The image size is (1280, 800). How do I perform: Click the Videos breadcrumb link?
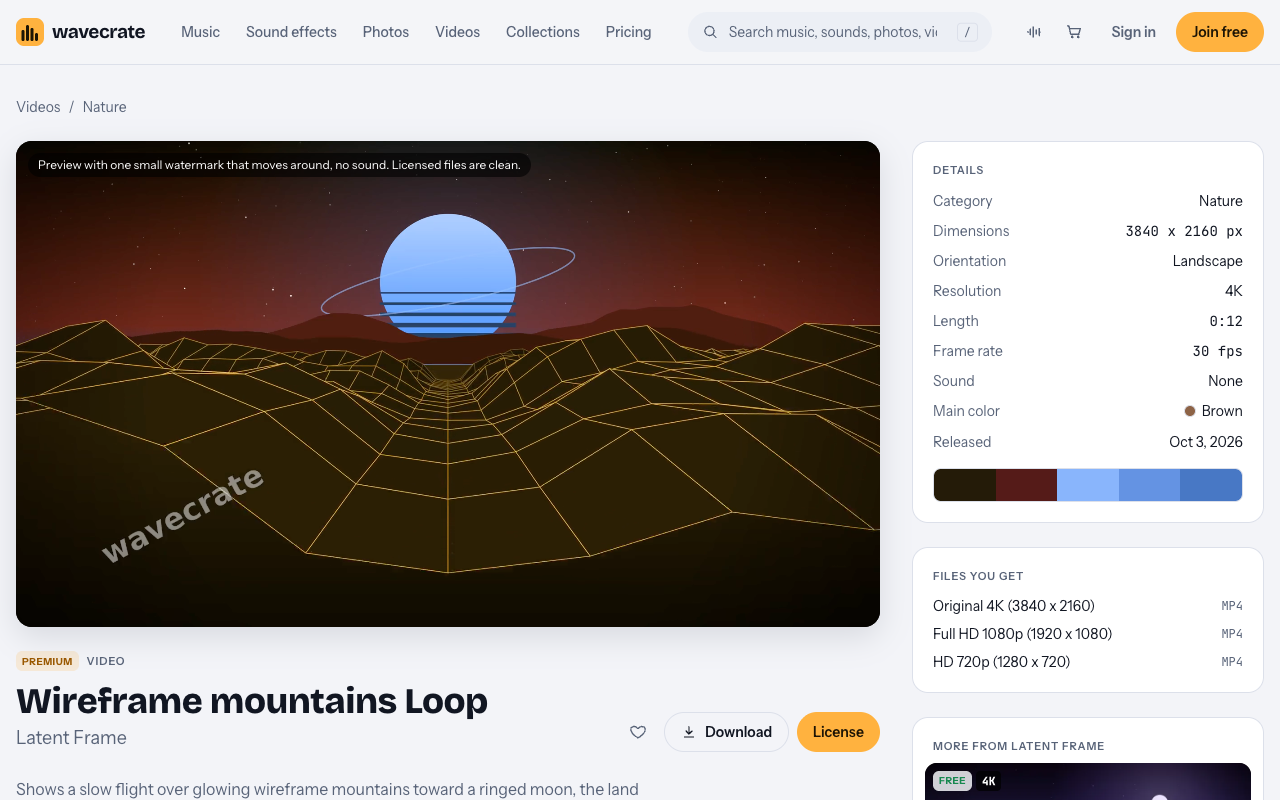point(38,107)
